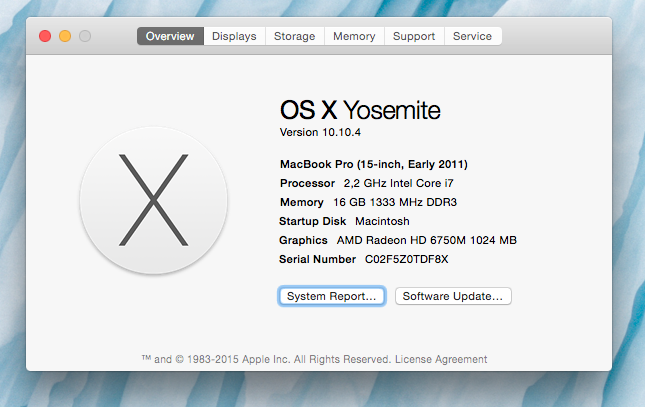Screen dimensions: 645x407
Task: Click the 2,2 GHz Intel Core i7 value
Action: 398,183
